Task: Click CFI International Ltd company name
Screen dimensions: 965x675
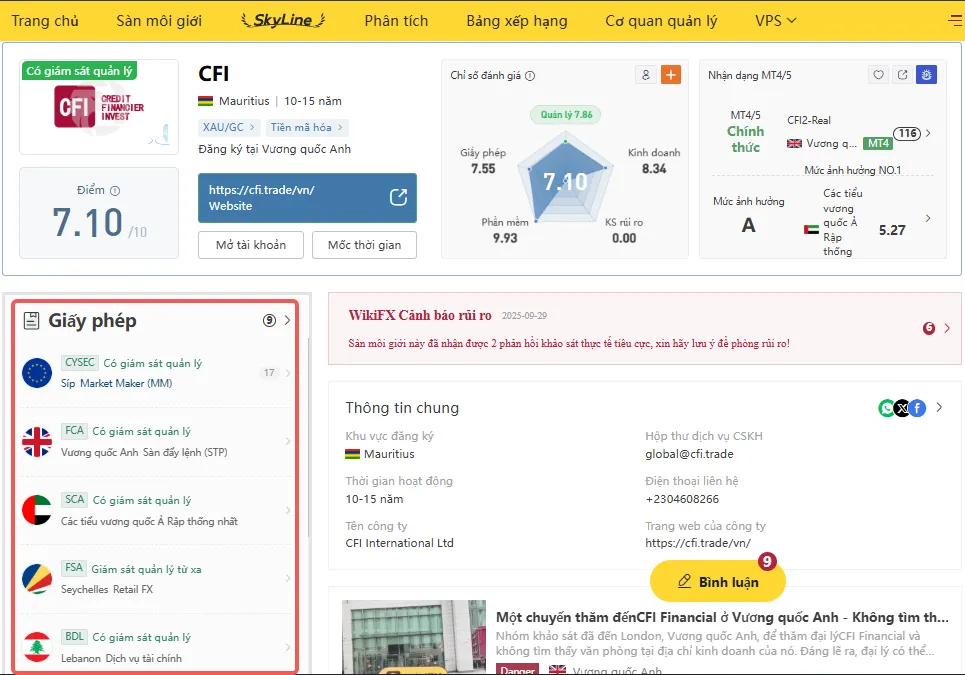Action: [x=399, y=543]
